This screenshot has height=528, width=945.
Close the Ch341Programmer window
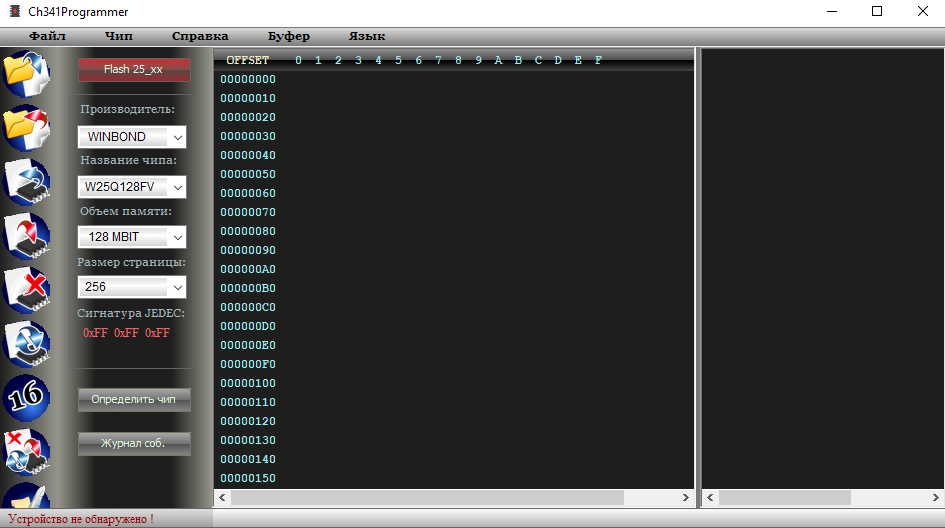(x=923, y=11)
